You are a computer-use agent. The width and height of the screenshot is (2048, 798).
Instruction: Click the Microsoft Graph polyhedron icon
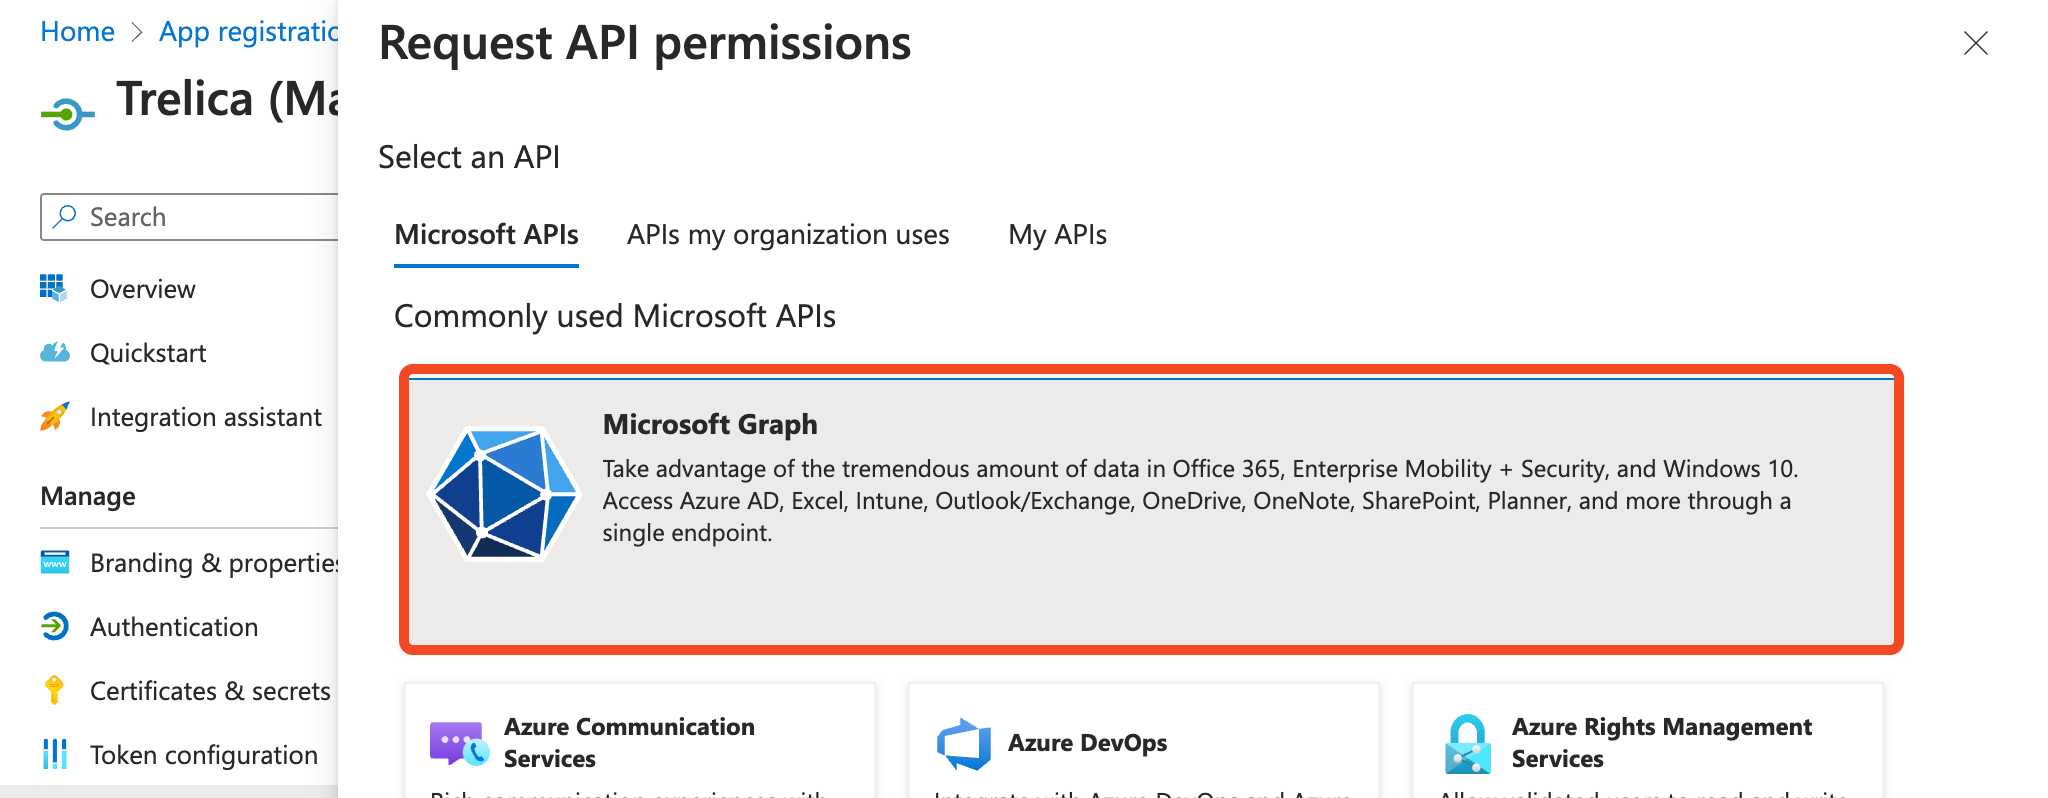[x=504, y=494]
